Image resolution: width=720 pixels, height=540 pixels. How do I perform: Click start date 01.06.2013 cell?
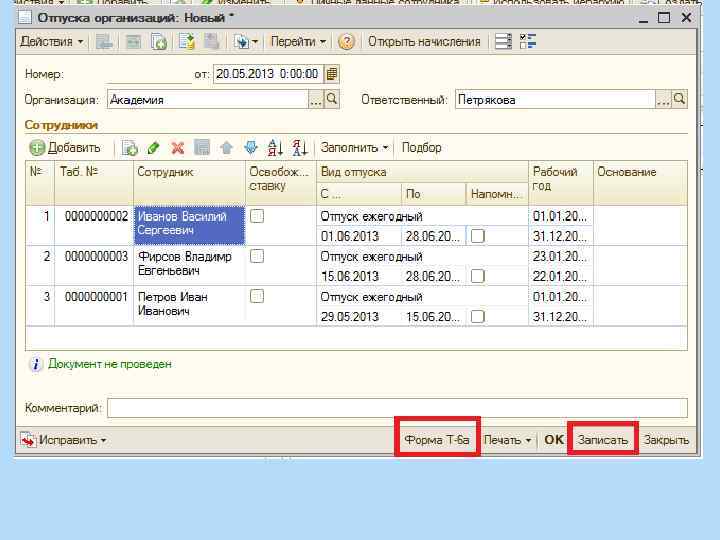pyautogui.click(x=359, y=236)
